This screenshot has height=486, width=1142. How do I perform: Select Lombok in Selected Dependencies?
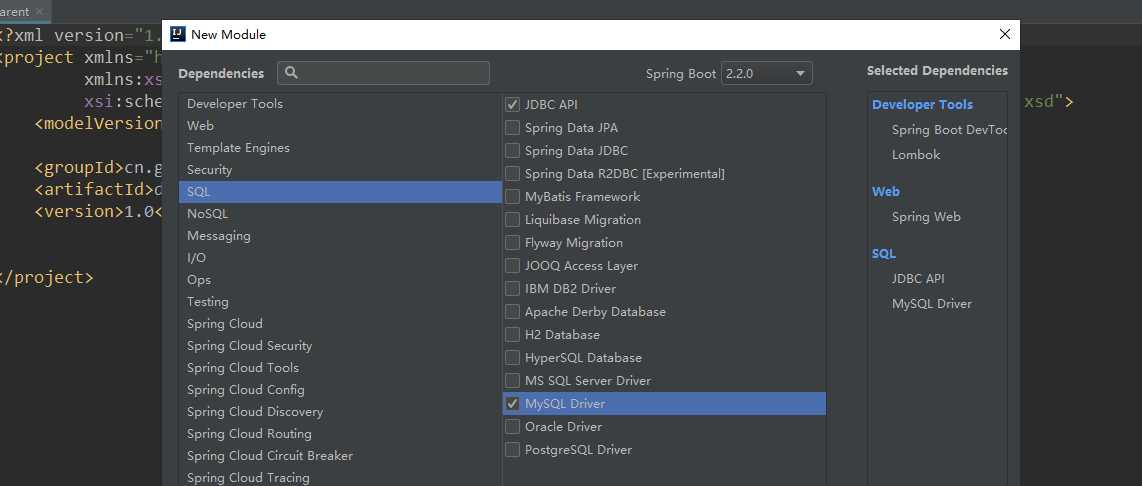(x=915, y=154)
